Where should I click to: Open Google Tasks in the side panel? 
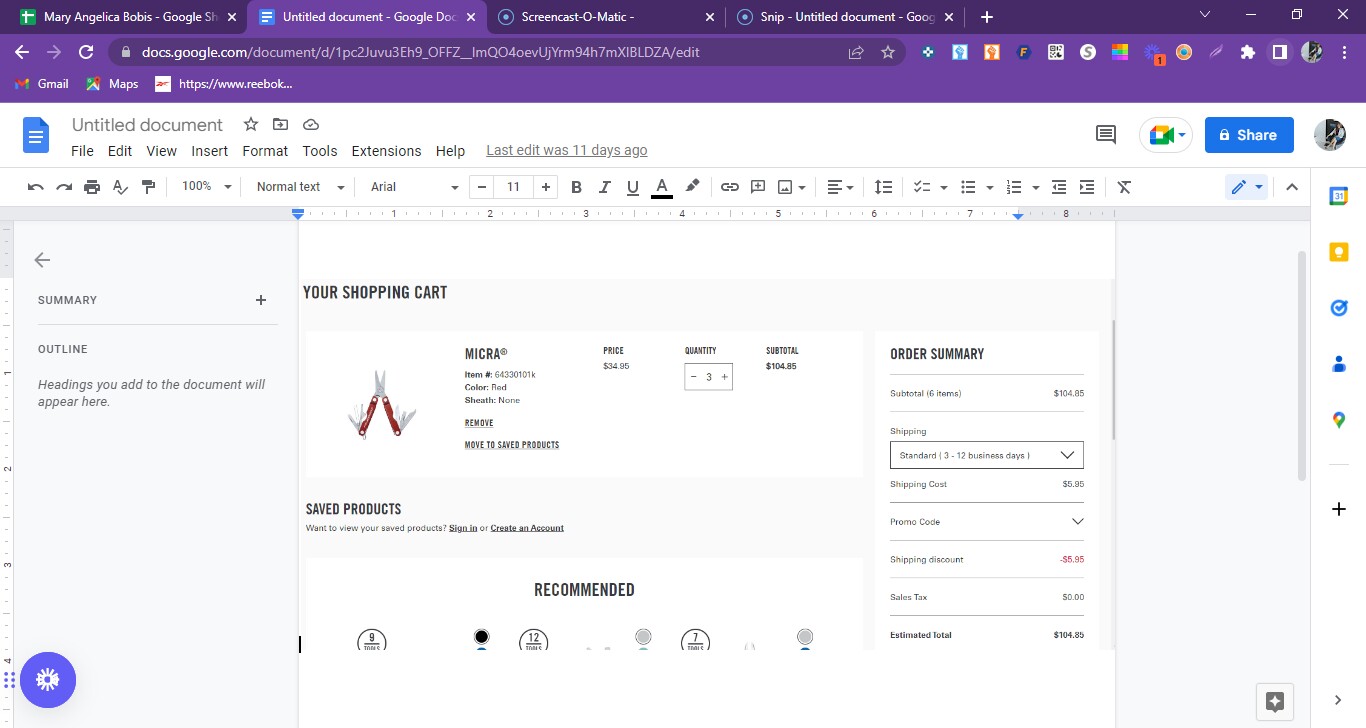click(x=1338, y=307)
